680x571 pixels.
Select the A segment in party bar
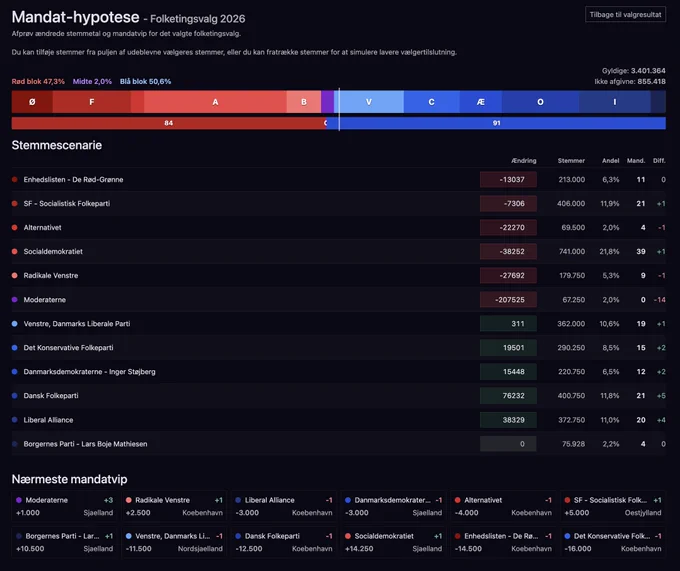tap(215, 102)
